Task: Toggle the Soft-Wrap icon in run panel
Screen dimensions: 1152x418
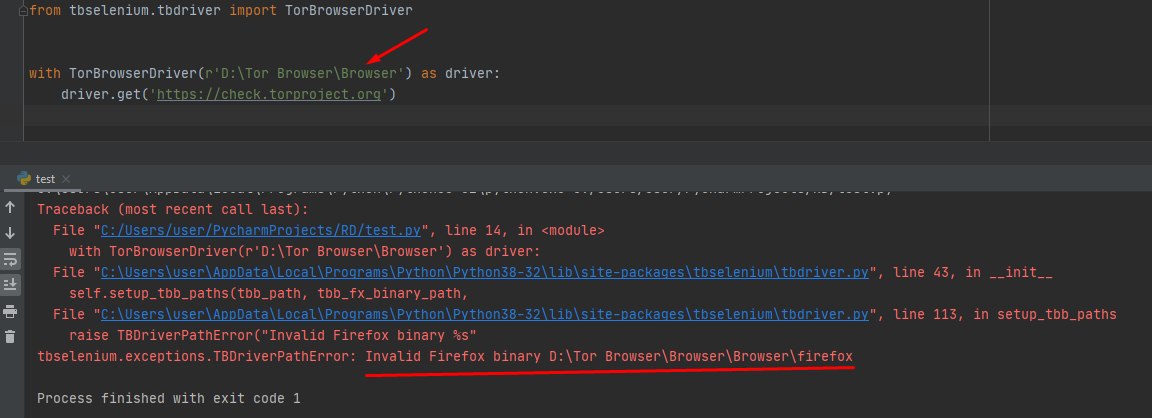Action: 10,259
